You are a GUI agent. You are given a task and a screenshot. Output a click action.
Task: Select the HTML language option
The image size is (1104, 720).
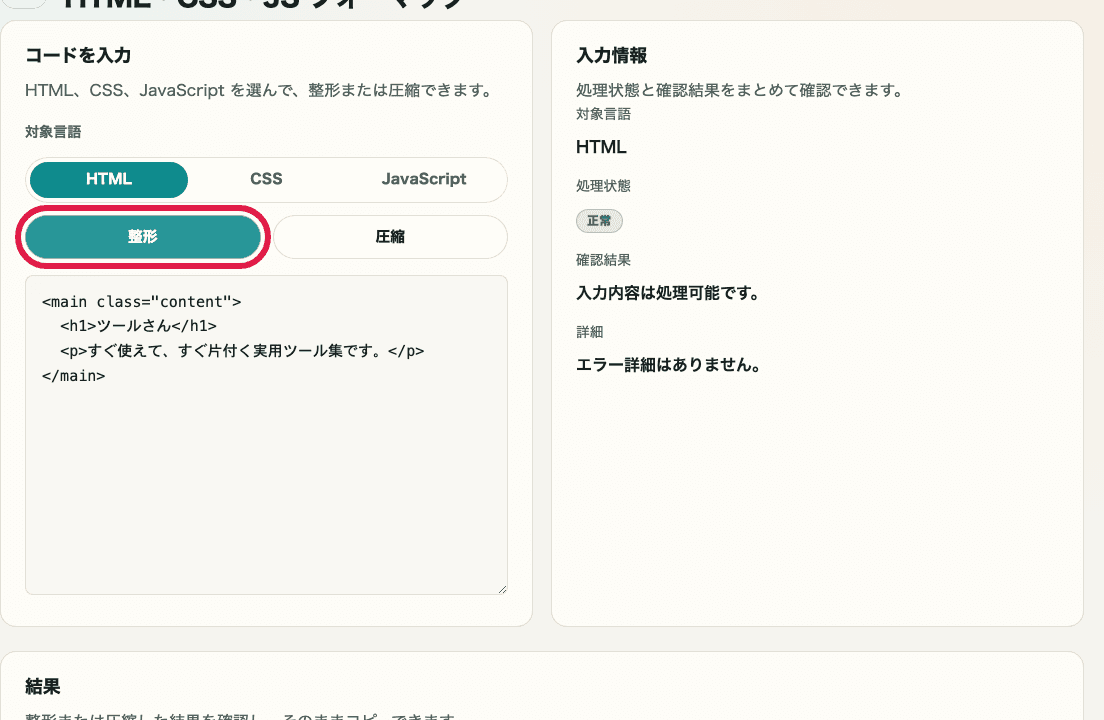coord(108,179)
